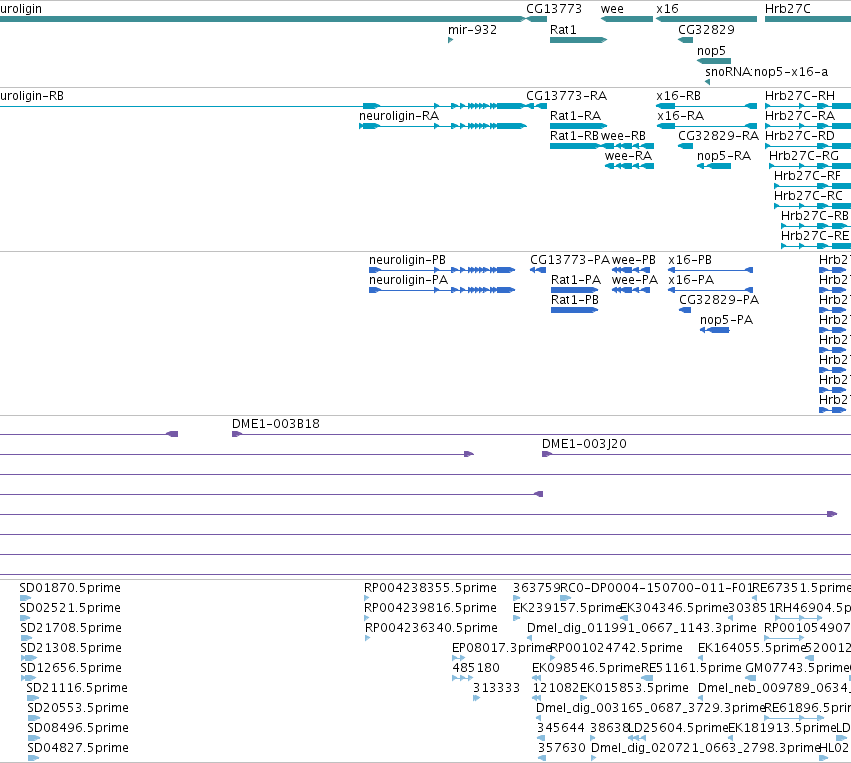
Task: Open the RP004239816.5prime EST
Action: [x=366, y=618]
